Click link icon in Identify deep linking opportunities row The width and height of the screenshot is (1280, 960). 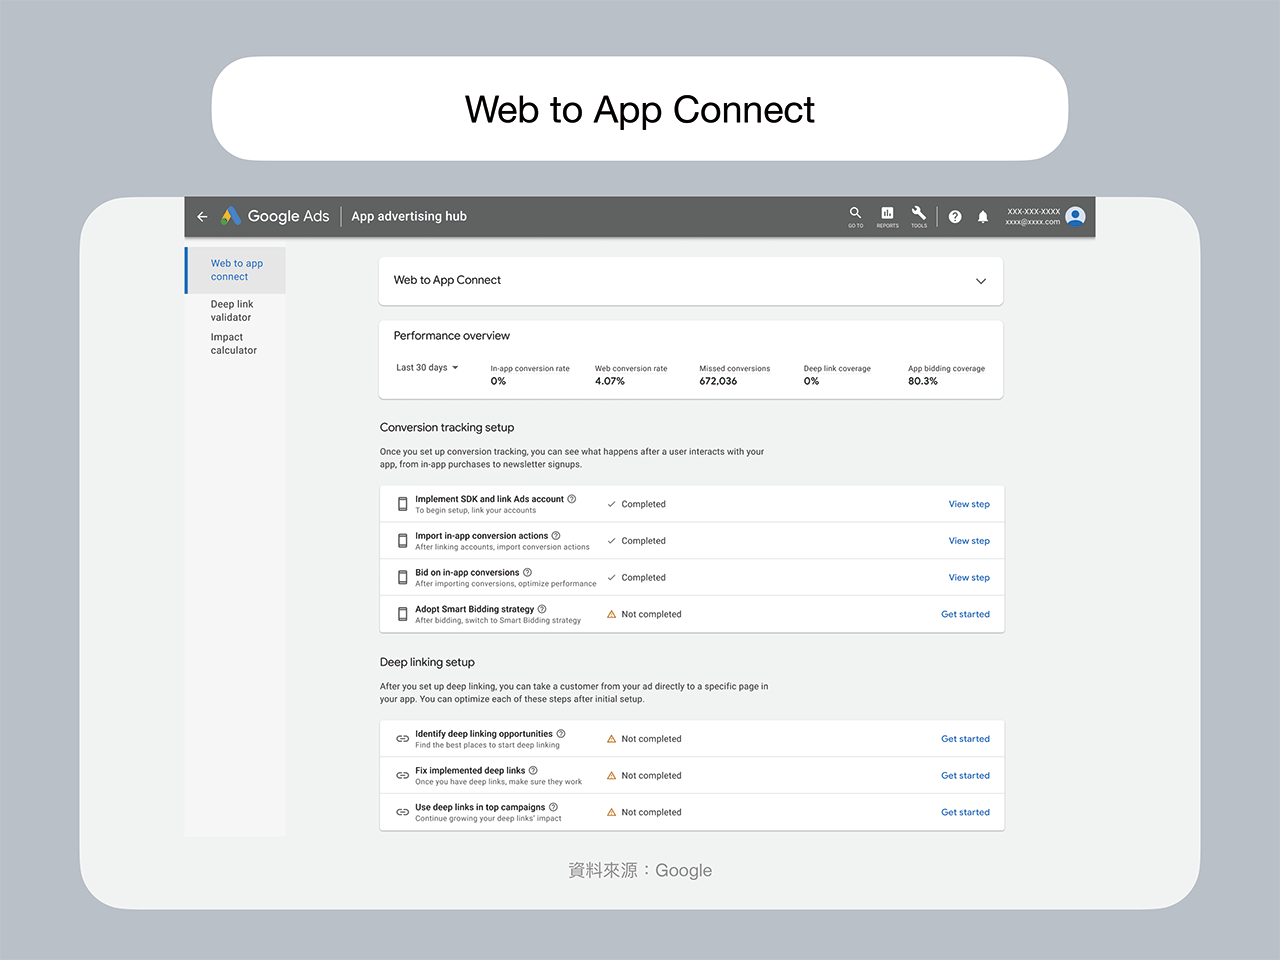click(402, 739)
